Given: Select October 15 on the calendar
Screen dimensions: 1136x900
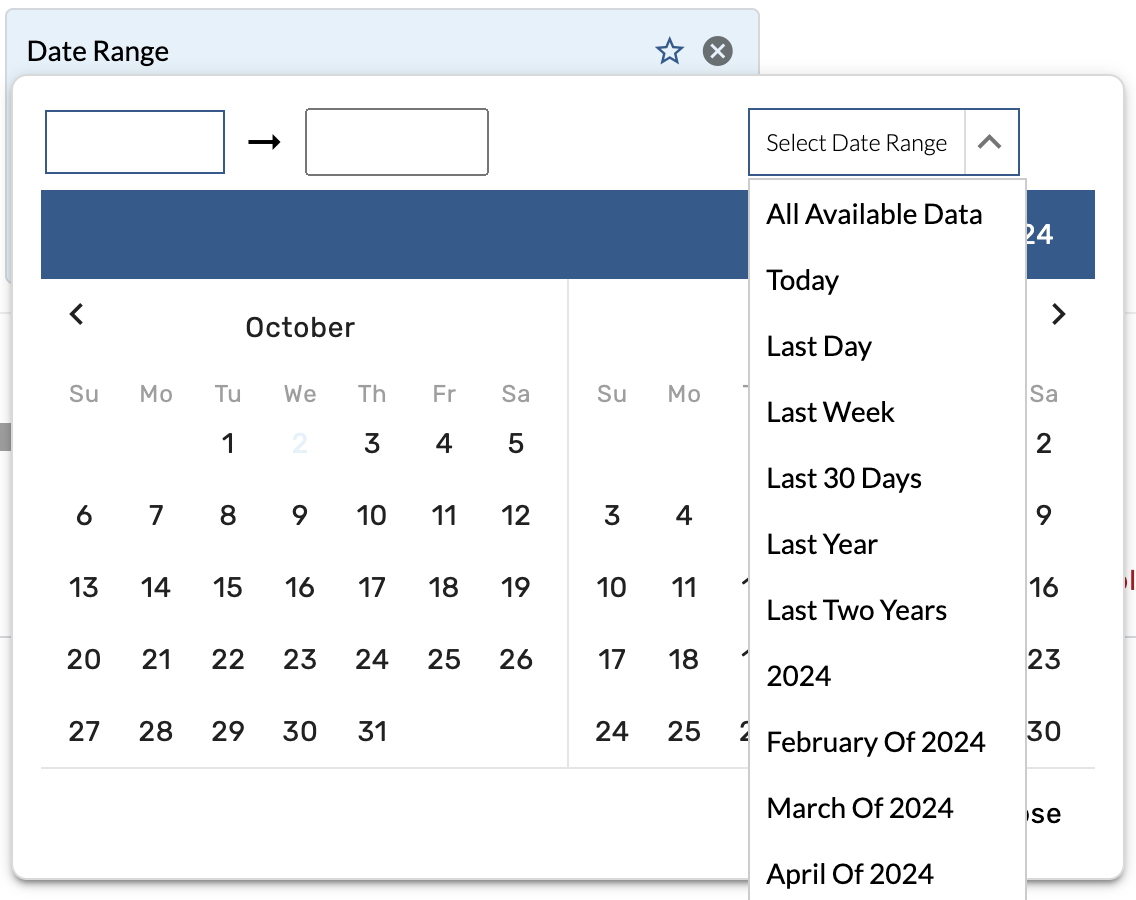Looking at the screenshot, I should [228, 587].
